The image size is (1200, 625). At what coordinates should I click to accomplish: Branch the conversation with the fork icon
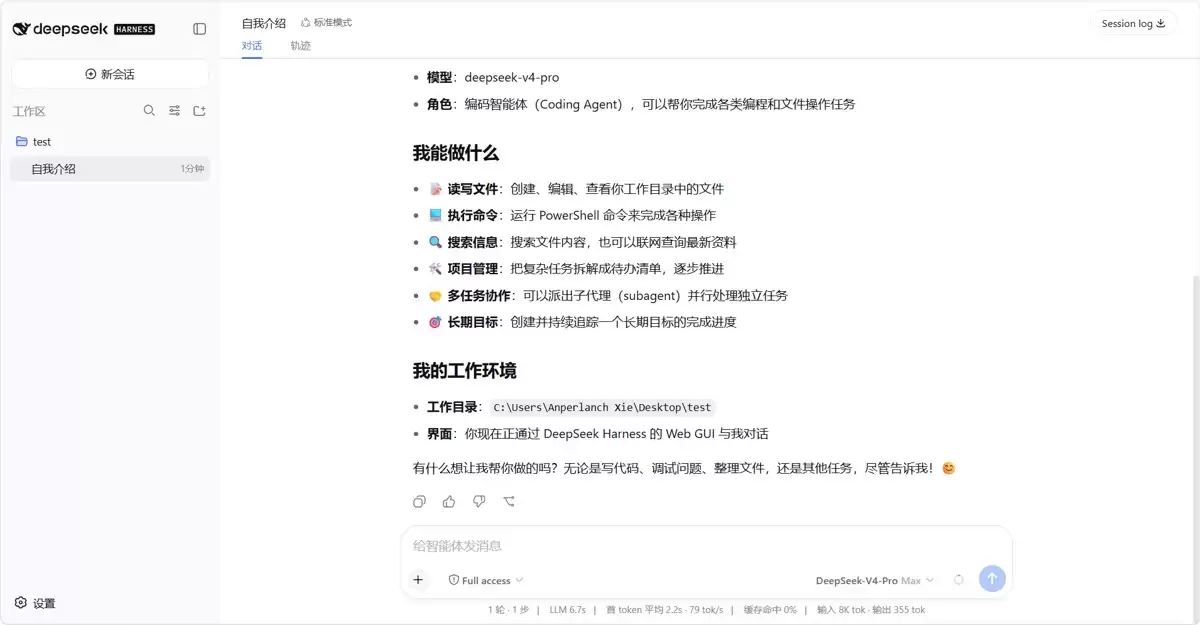pos(509,501)
